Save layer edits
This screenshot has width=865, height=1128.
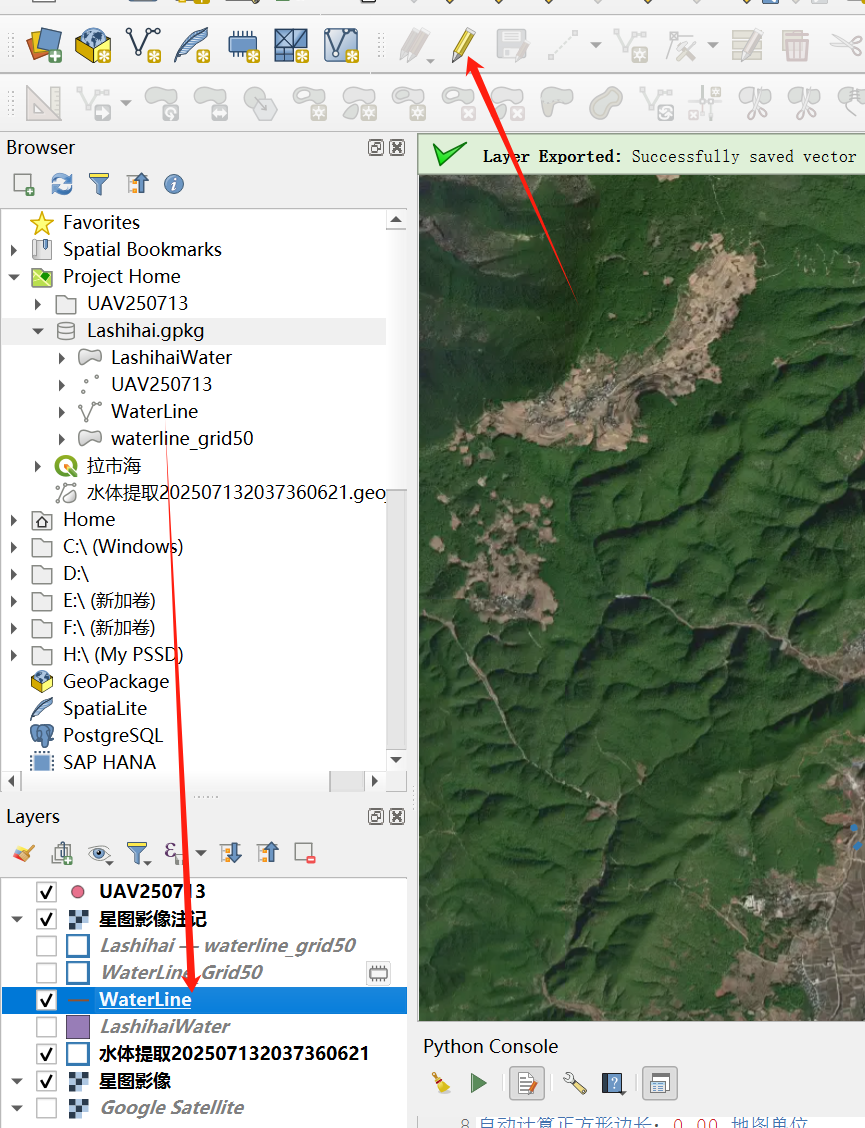[512, 45]
